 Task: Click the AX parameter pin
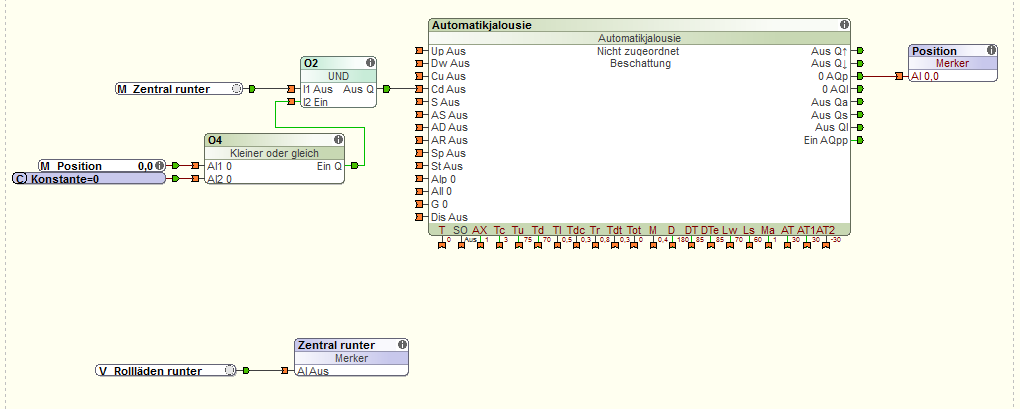pyautogui.click(x=480, y=246)
